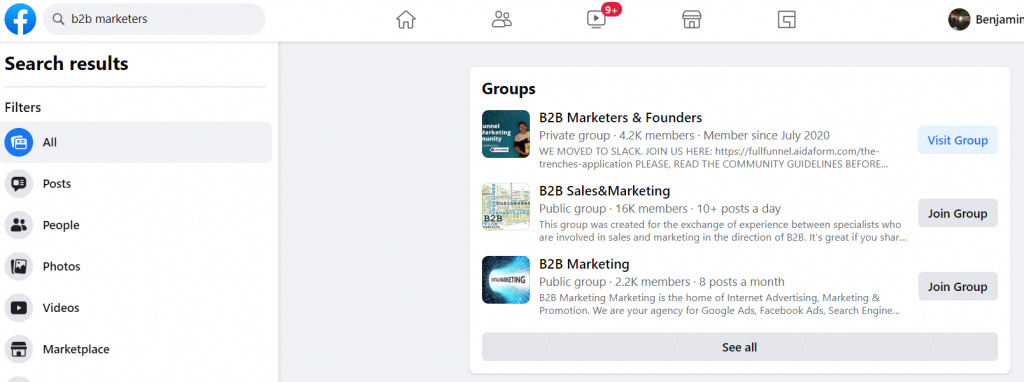The image size is (1024, 382).
Task: Join the B2B Marketing group
Action: pos(957,286)
